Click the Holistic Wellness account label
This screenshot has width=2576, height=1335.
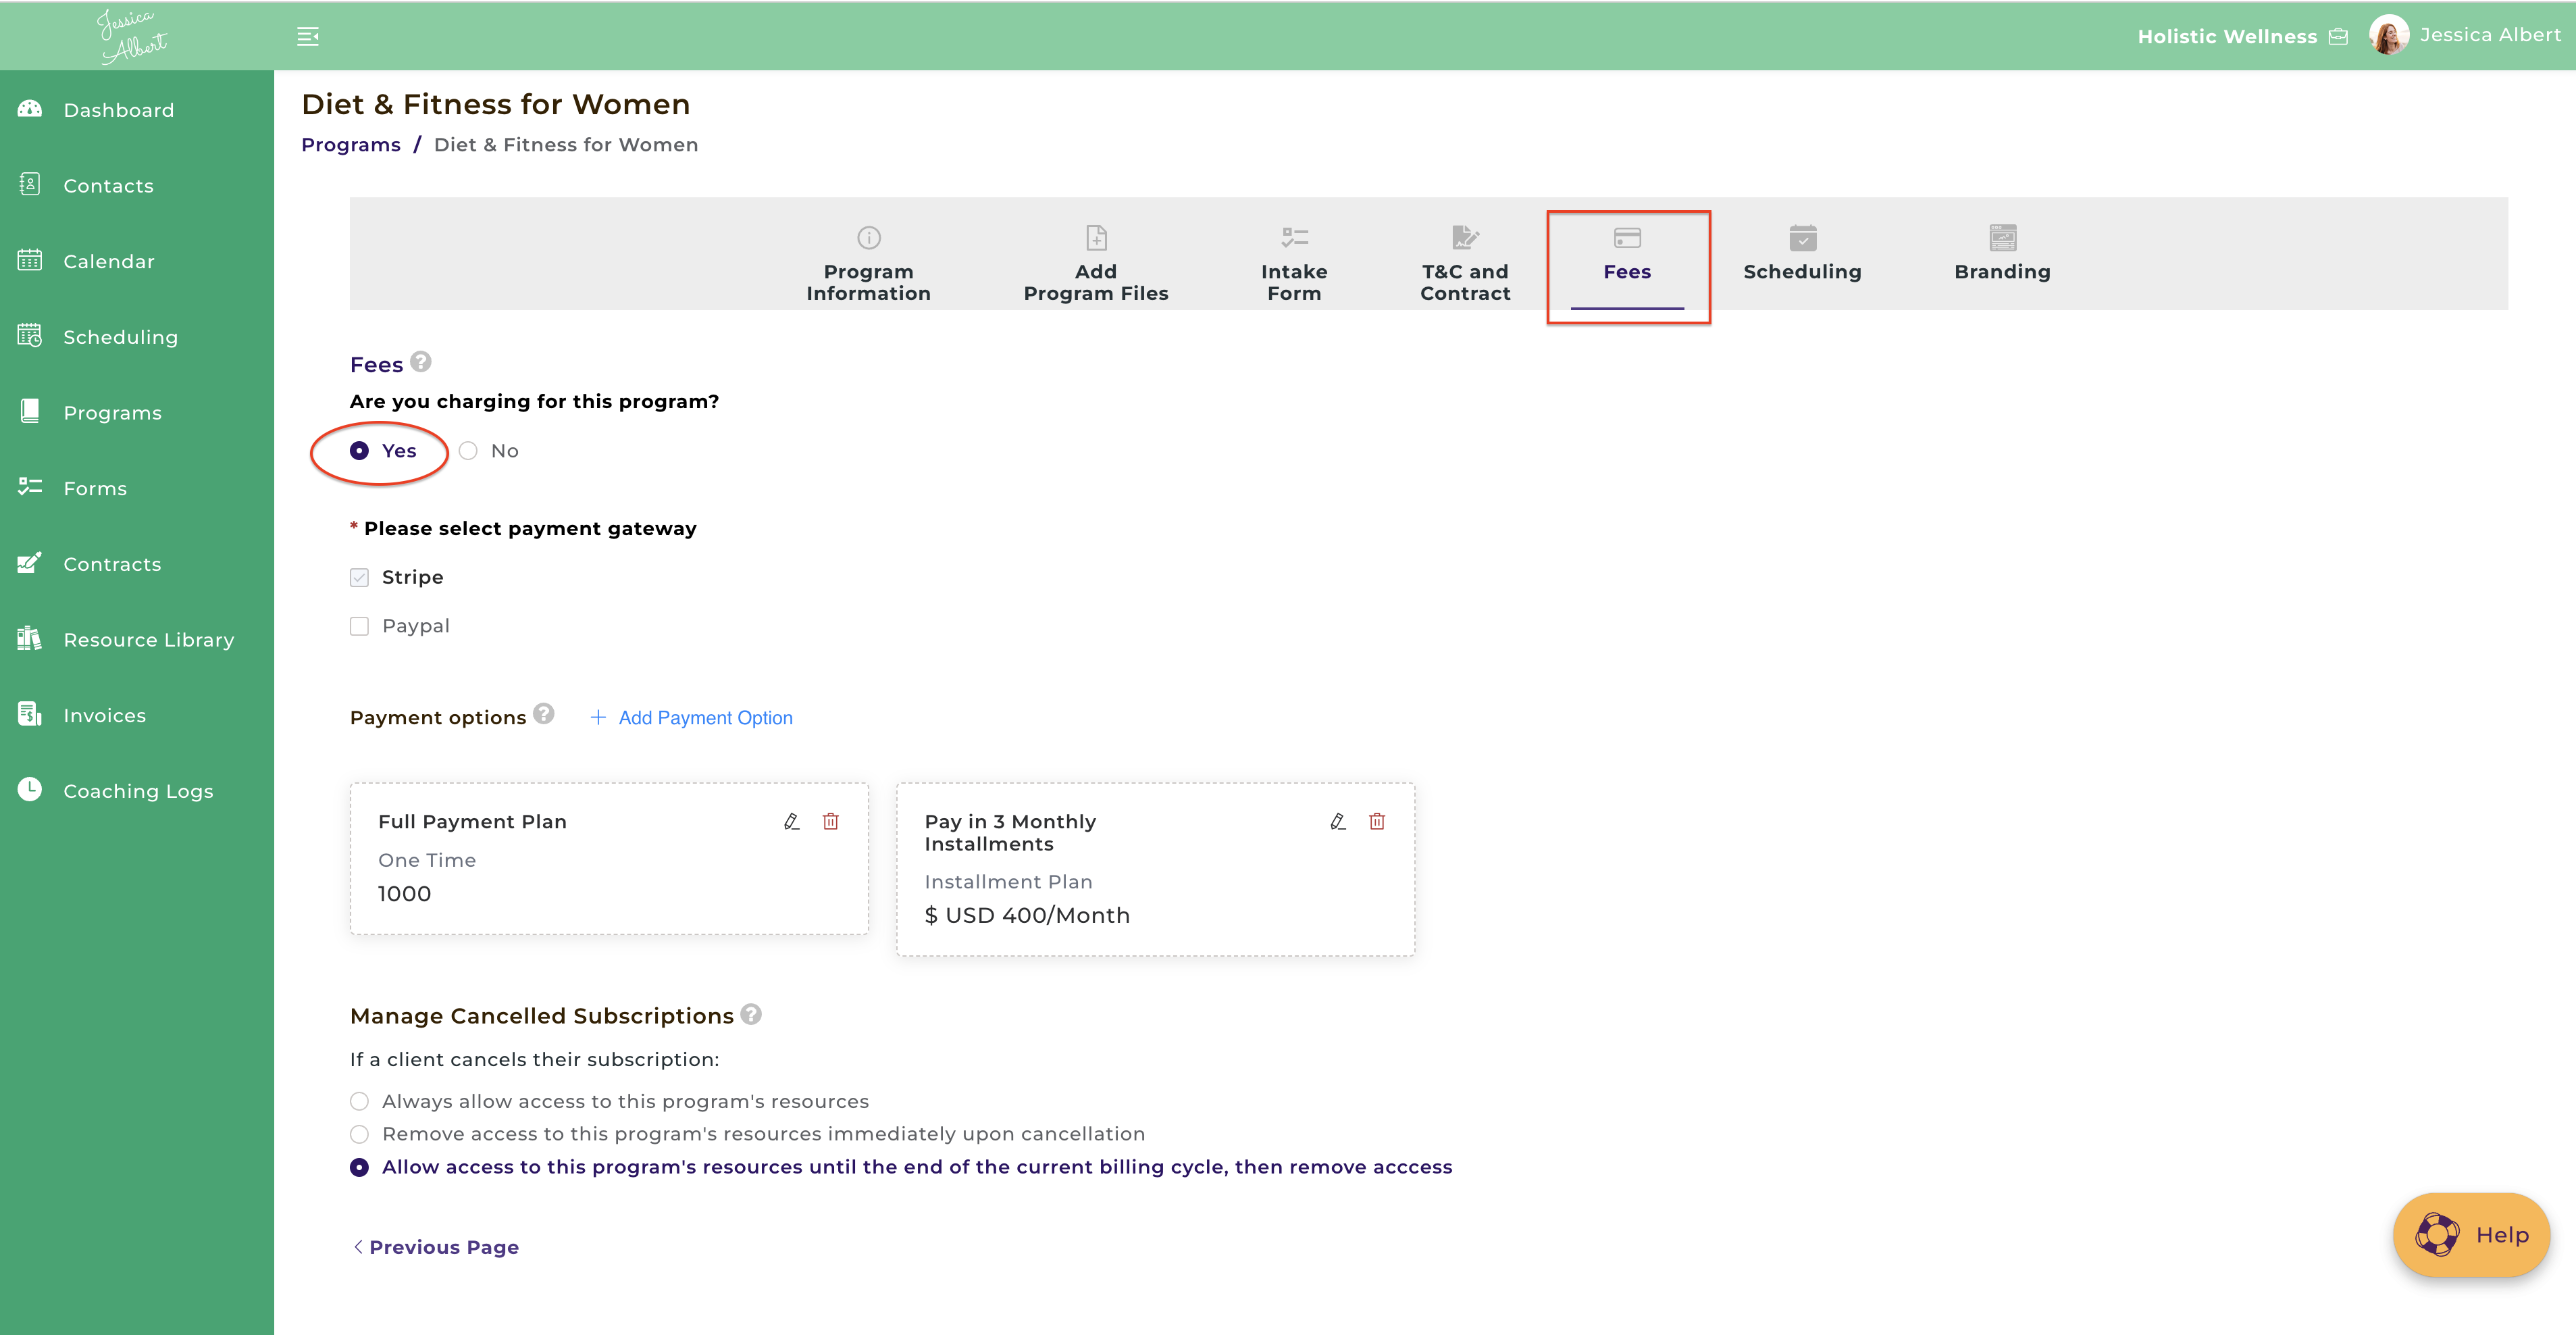point(2227,37)
